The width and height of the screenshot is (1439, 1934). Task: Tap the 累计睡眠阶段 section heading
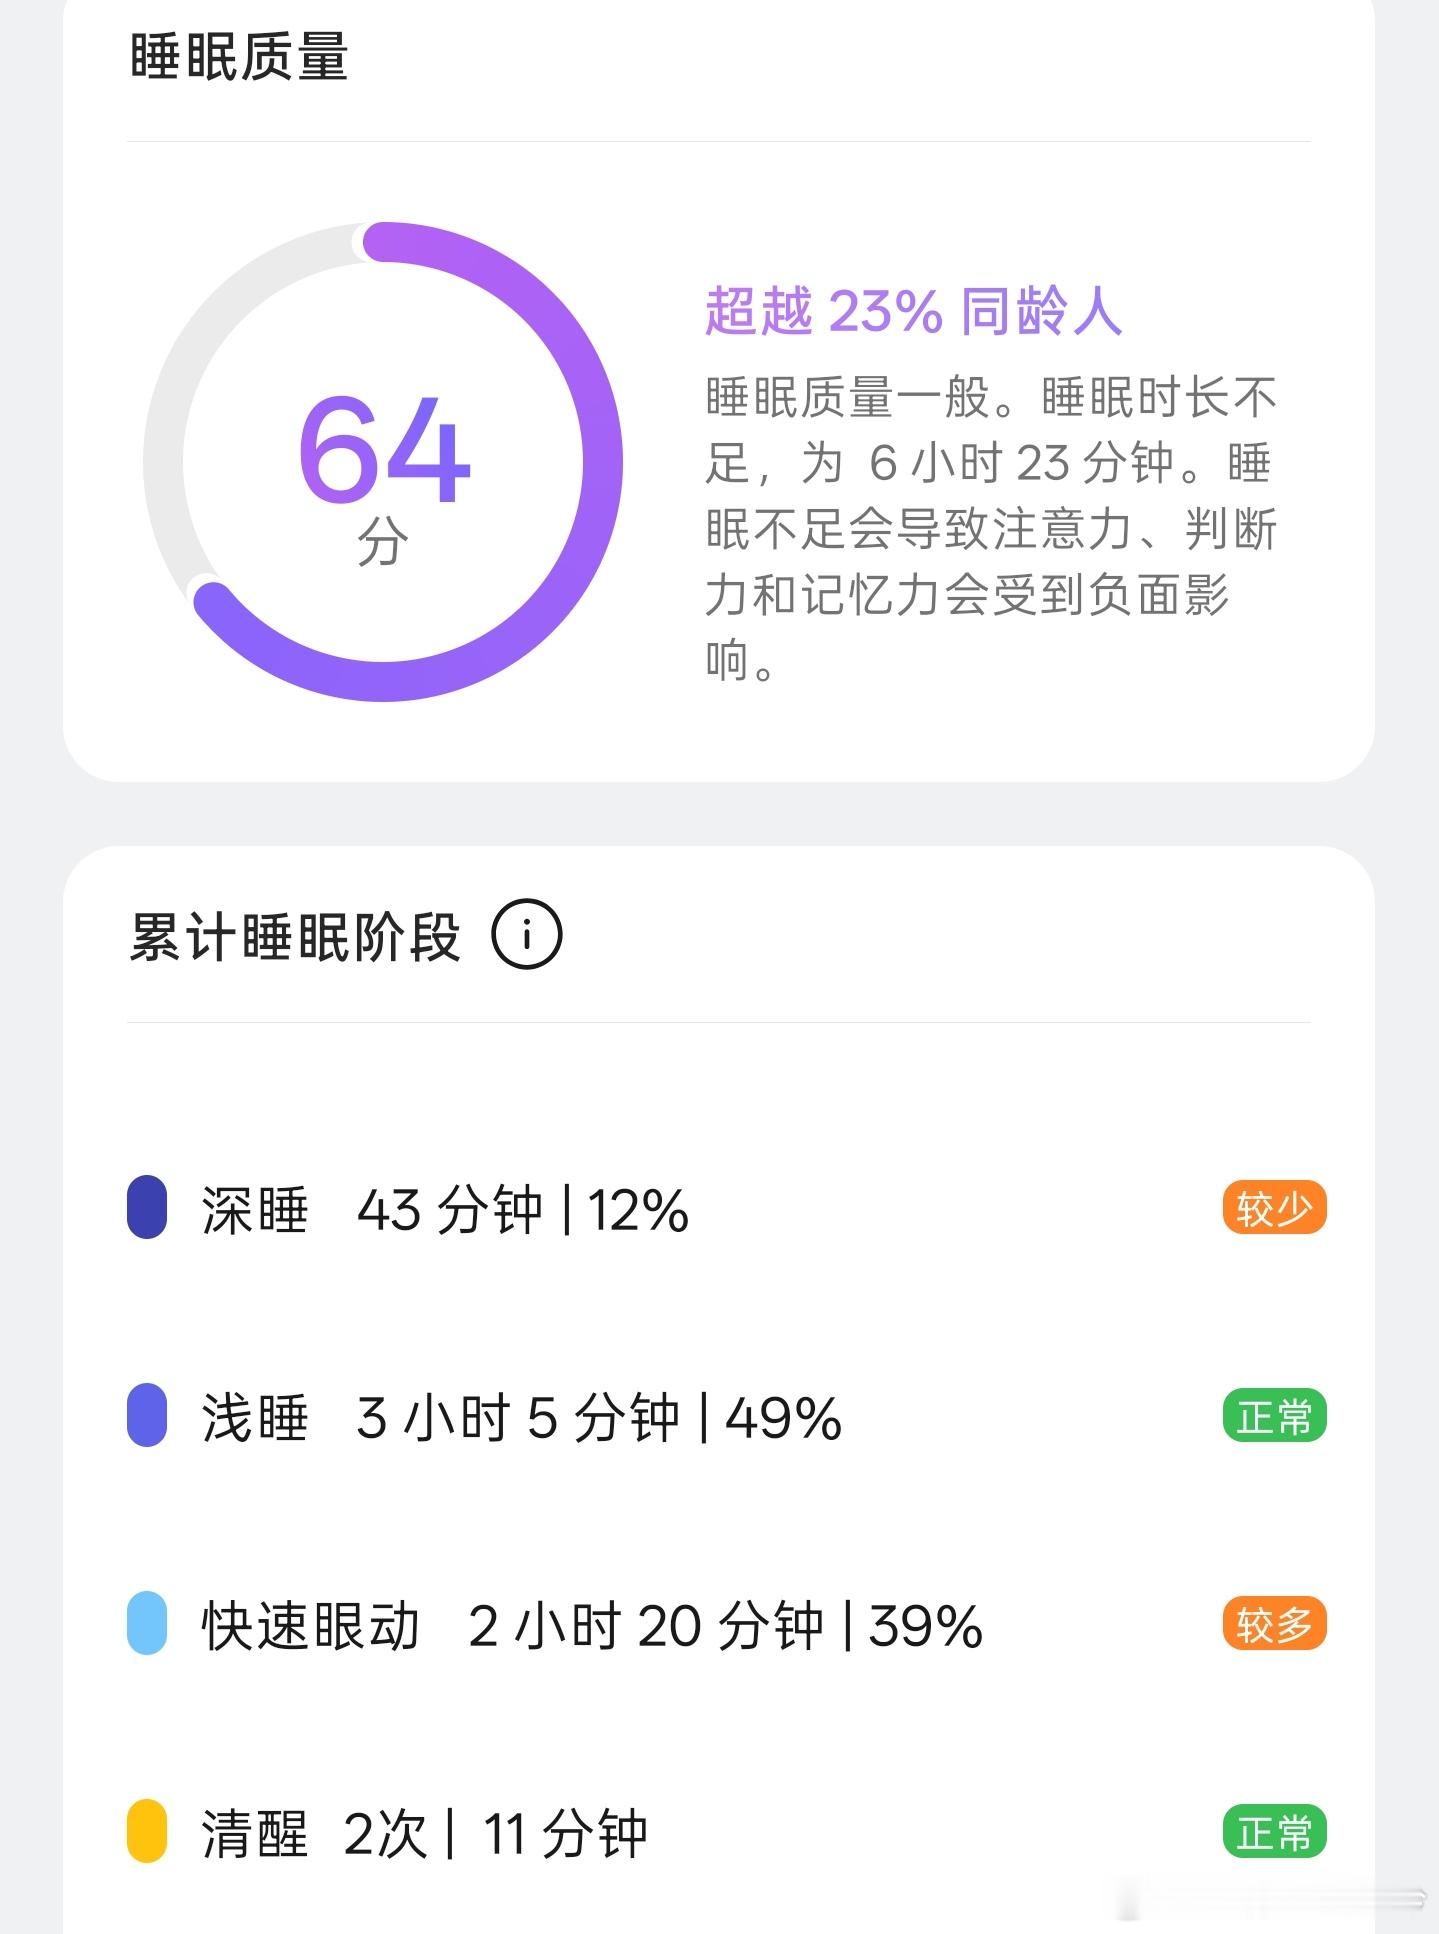295,937
